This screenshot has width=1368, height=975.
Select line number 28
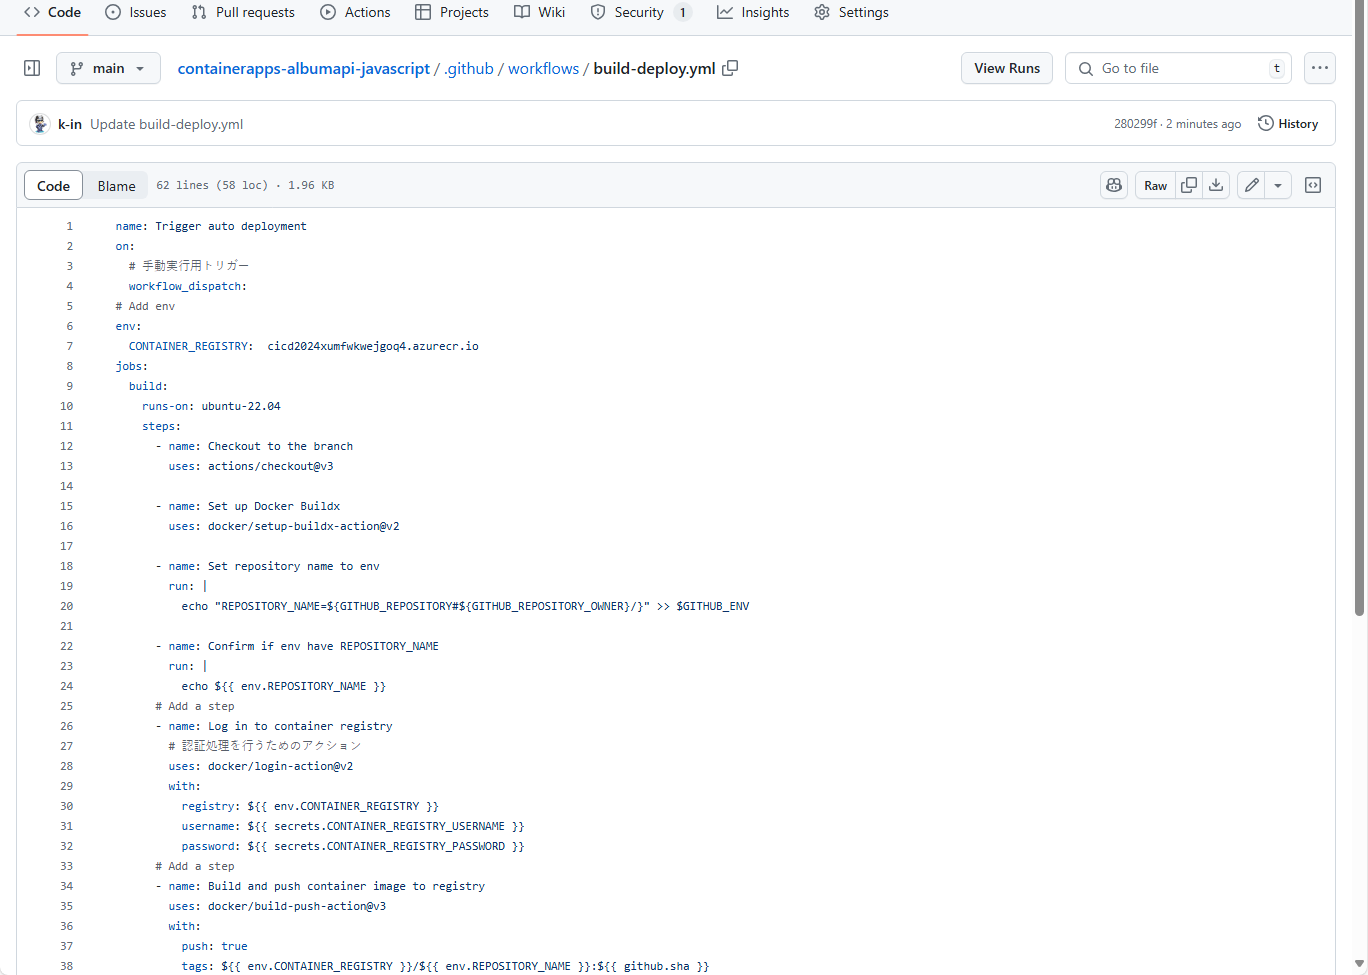click(67, 766)
